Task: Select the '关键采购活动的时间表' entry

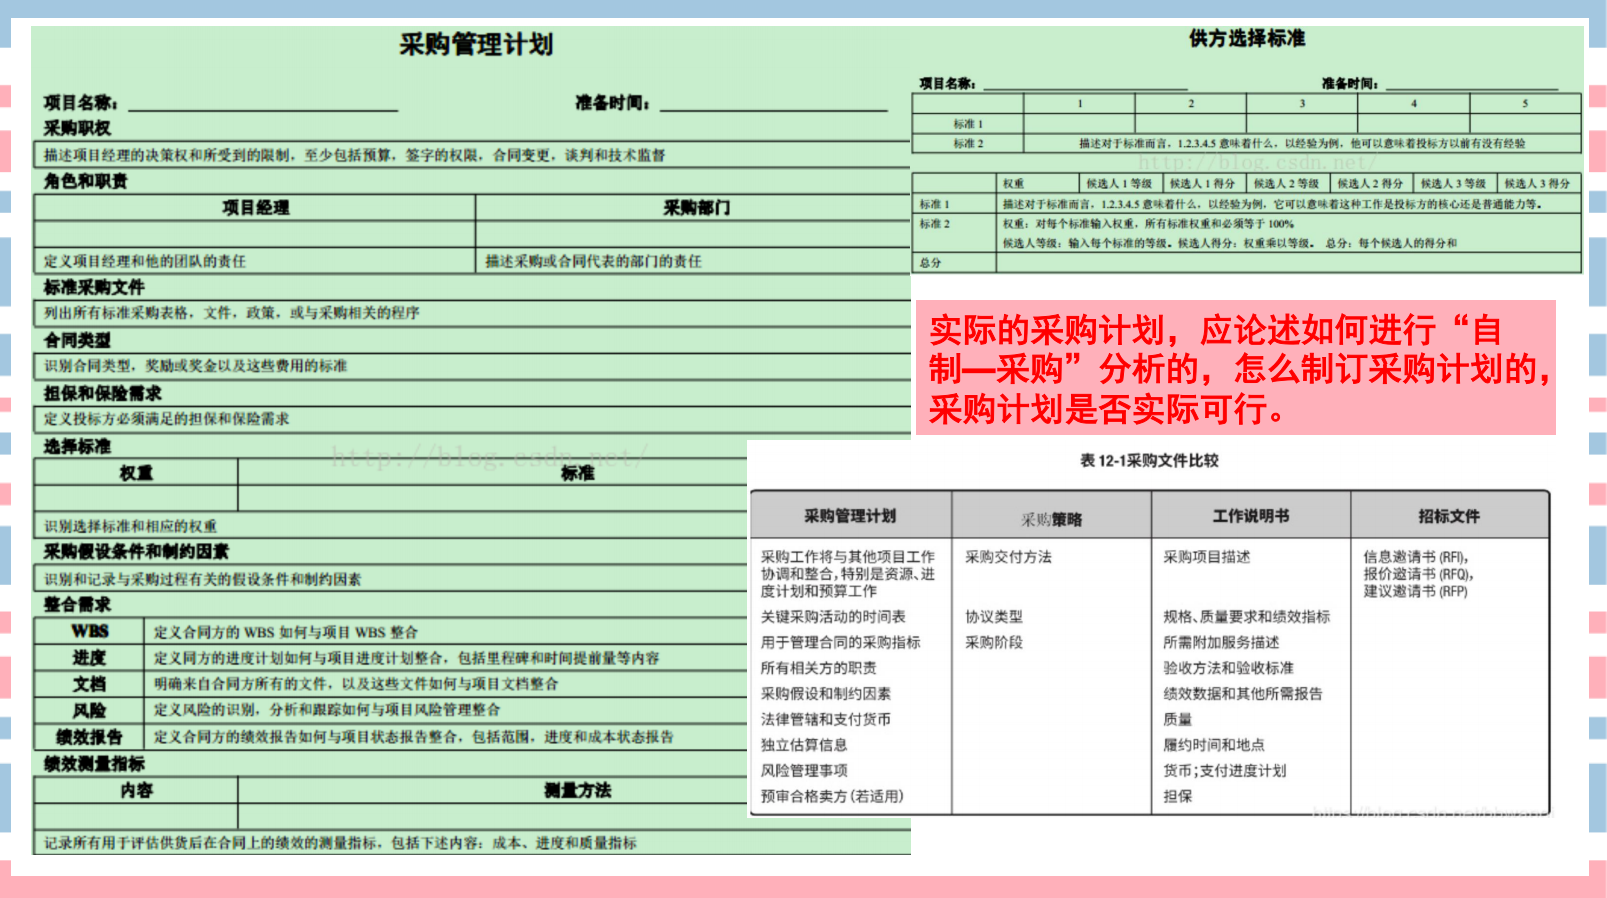Action: pyautogui.click(x=833, y=617)
